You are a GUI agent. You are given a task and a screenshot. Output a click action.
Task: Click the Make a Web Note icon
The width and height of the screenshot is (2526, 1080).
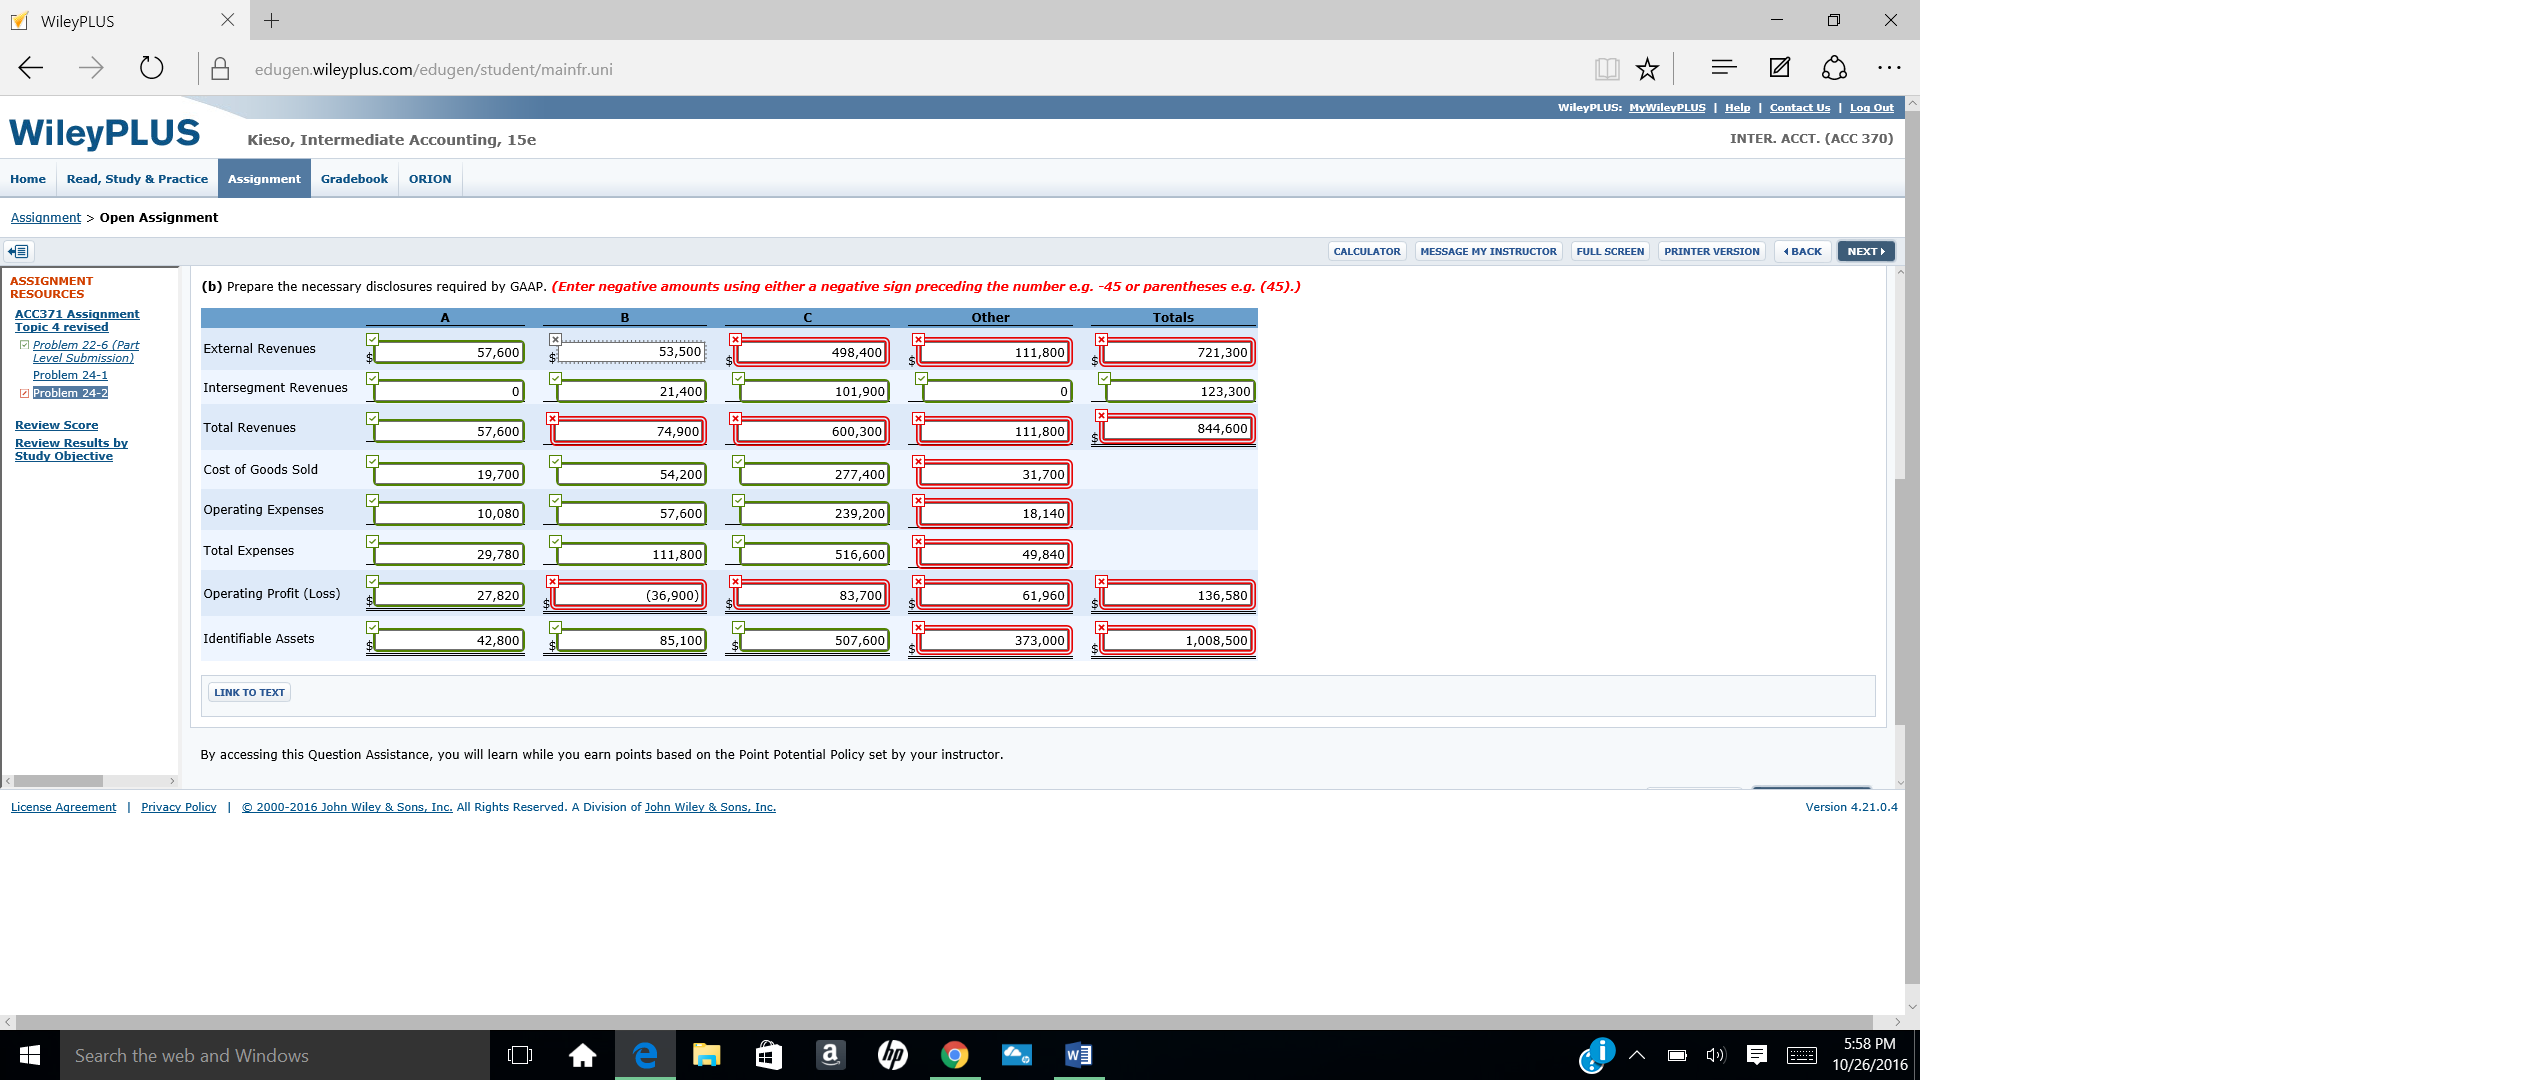click(x=1780, y=68)
